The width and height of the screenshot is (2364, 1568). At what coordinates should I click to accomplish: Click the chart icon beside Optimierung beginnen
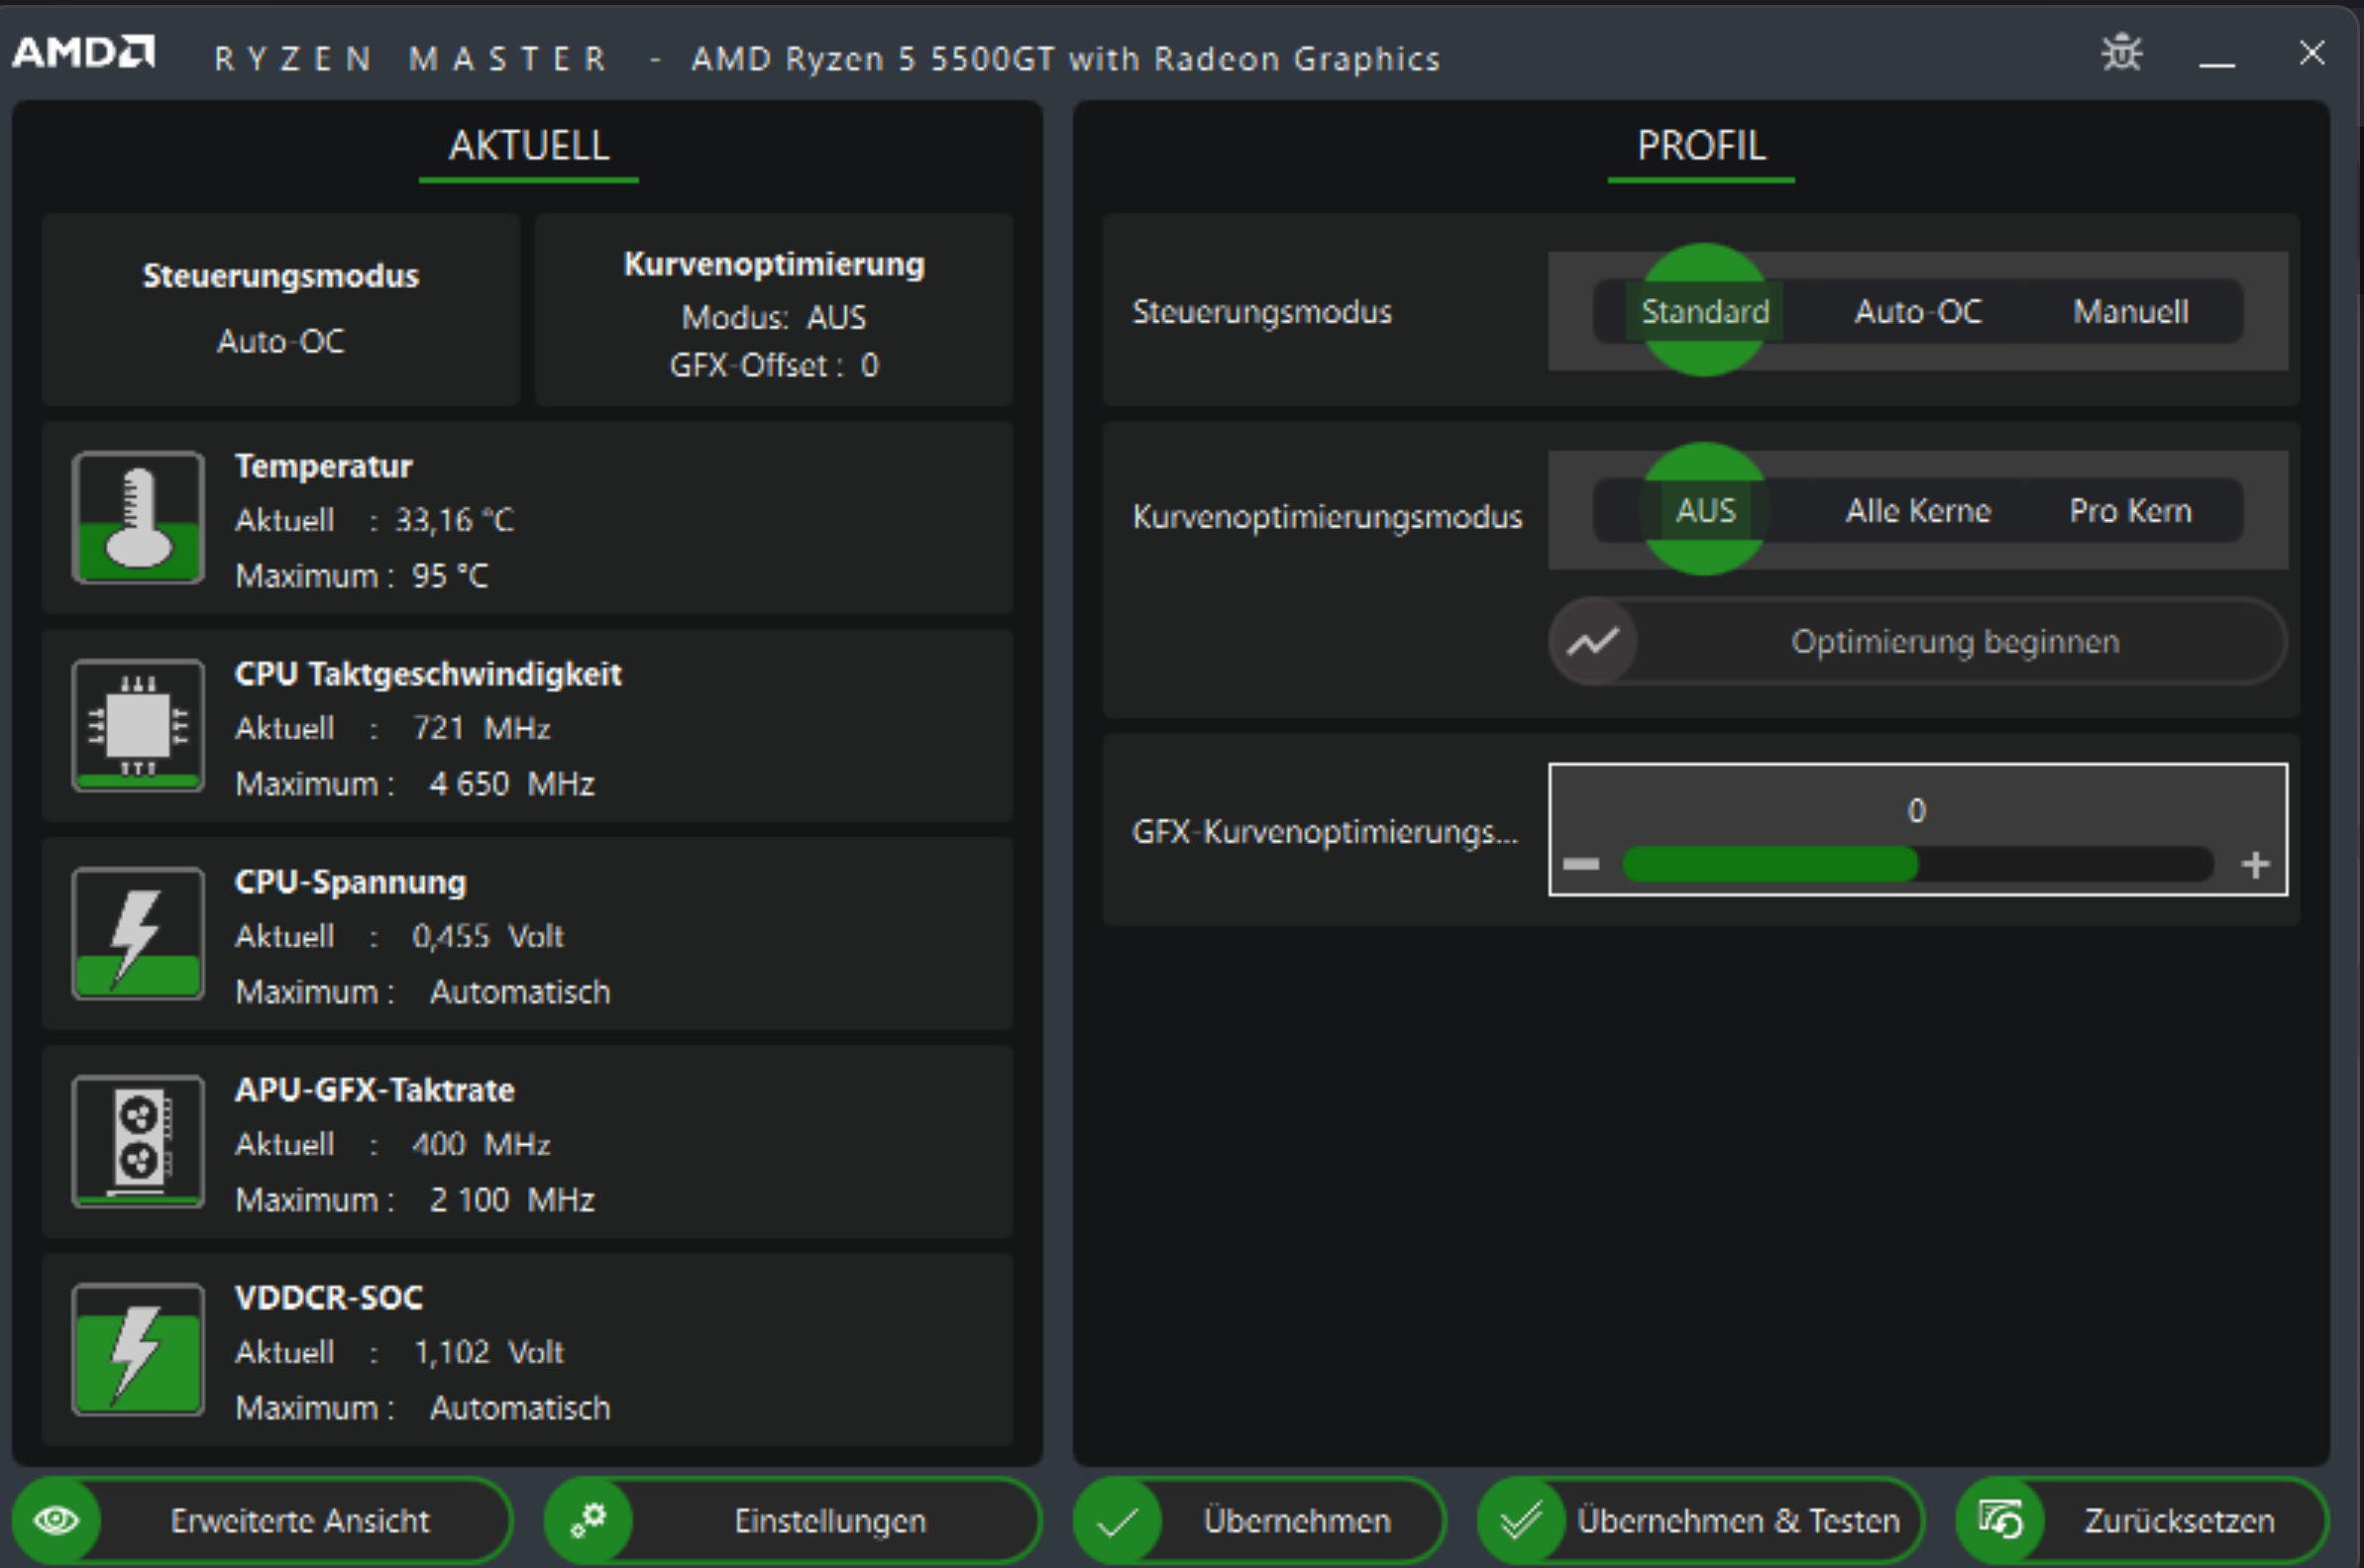[1593, 642]
